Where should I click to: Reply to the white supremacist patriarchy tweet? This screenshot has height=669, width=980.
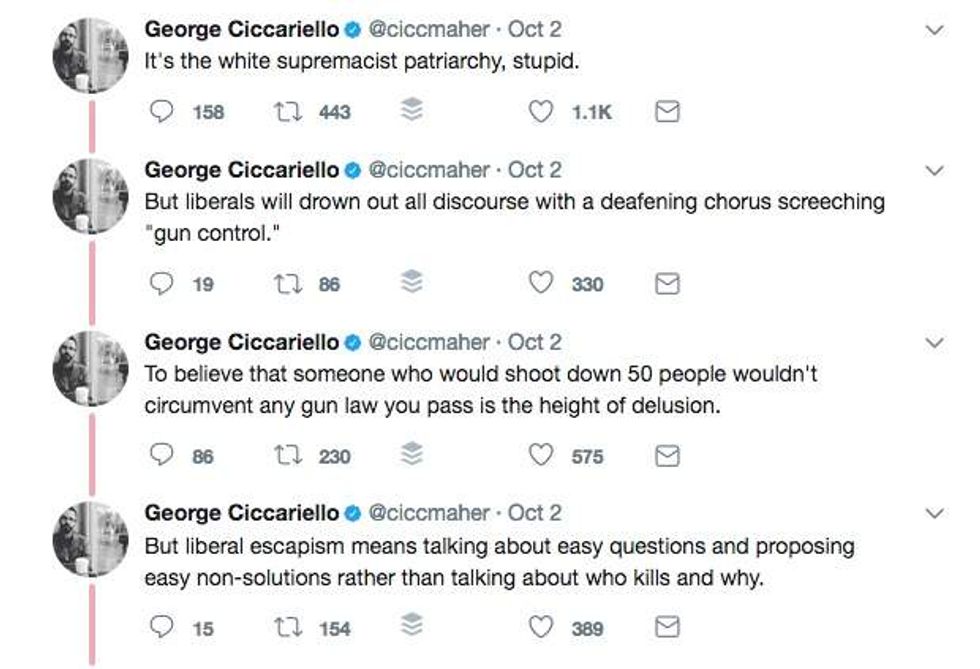click(x=161, y=112)
